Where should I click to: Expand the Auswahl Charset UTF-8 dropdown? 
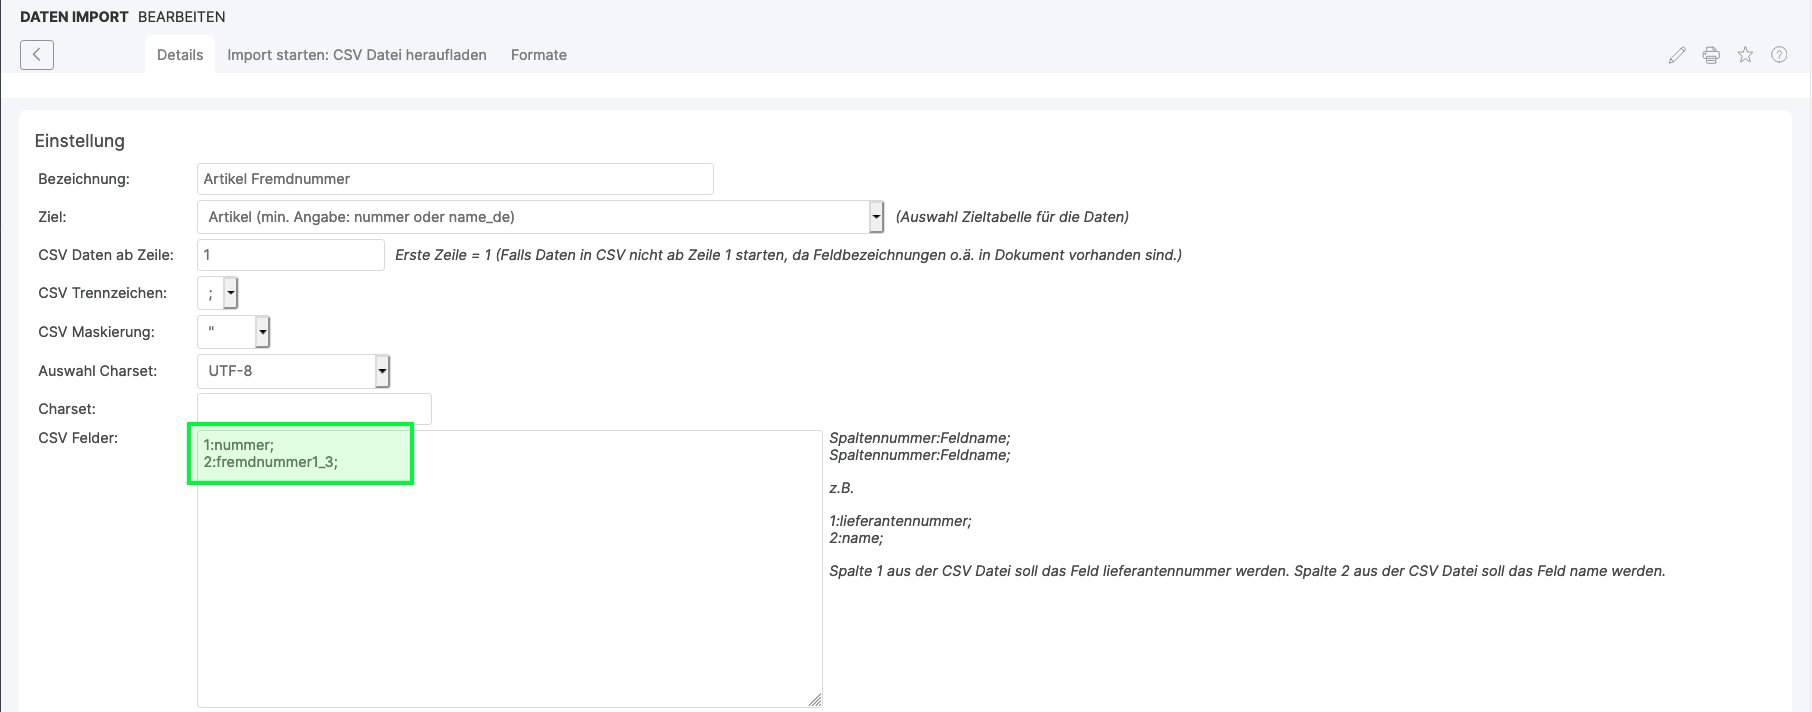pyautogui.click(x=293, y=371)
